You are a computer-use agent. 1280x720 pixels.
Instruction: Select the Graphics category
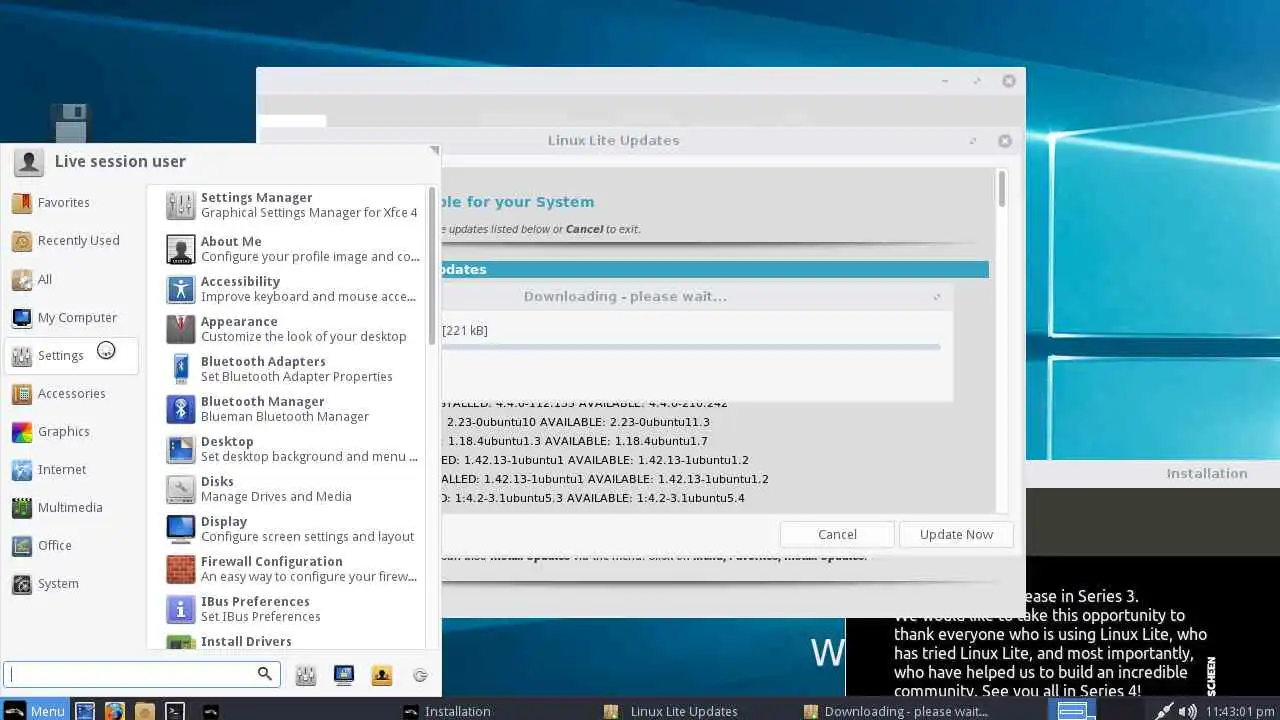(72, 432)
